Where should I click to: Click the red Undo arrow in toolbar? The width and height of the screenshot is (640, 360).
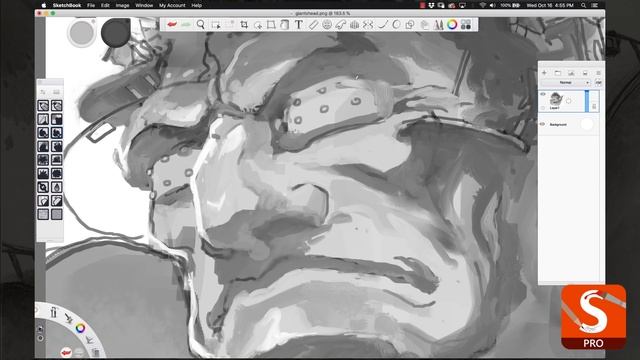(x=172, y=24)
